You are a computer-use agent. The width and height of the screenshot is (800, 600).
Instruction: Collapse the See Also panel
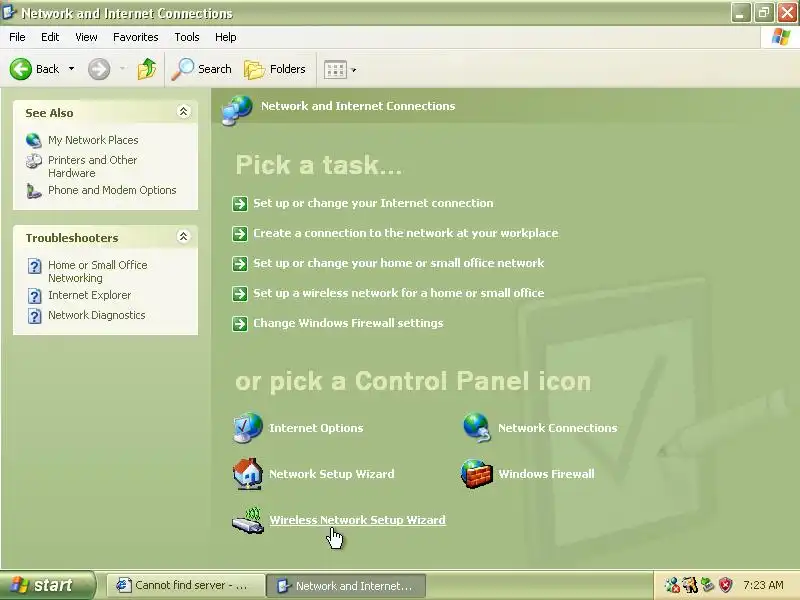183,111
